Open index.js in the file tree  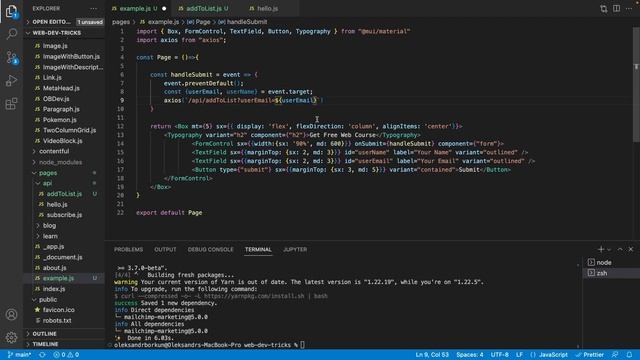click(x=64, y=289)
